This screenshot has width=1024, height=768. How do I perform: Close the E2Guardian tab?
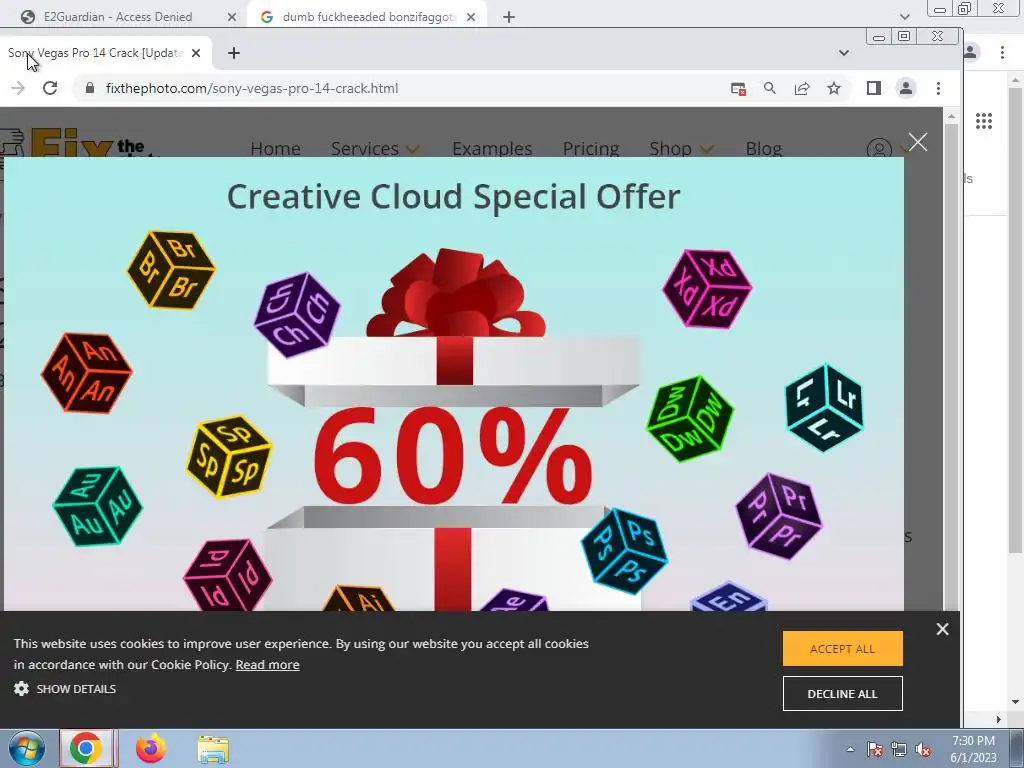point(232,17)
